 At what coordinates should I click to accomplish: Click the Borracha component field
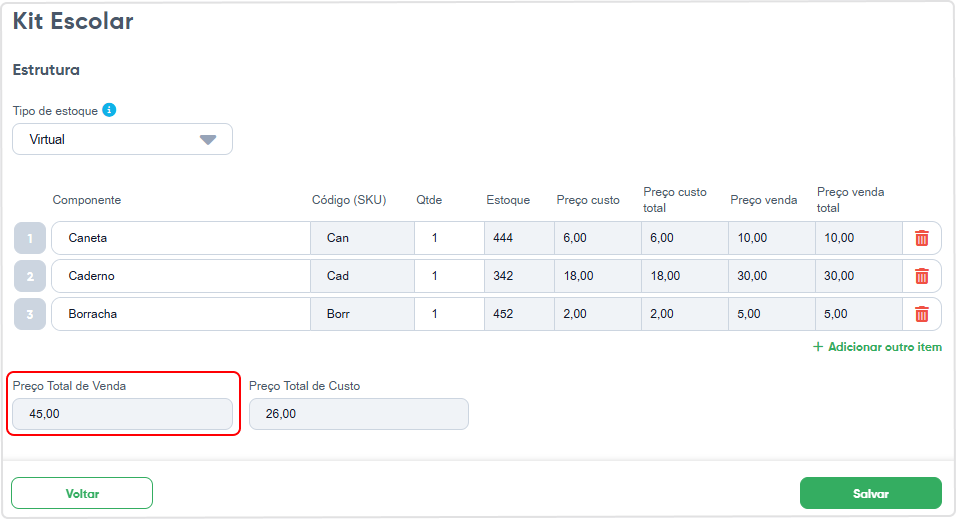pyautogui.click(x=181, y=313)
